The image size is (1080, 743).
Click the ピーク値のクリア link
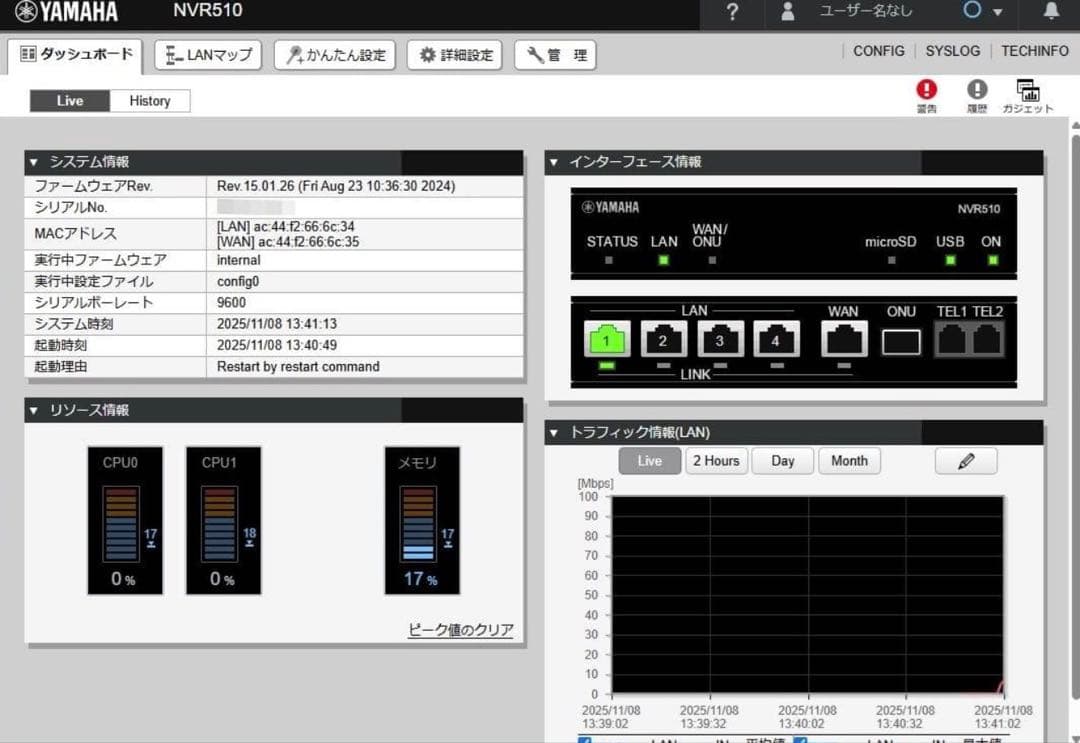point(462,630)
